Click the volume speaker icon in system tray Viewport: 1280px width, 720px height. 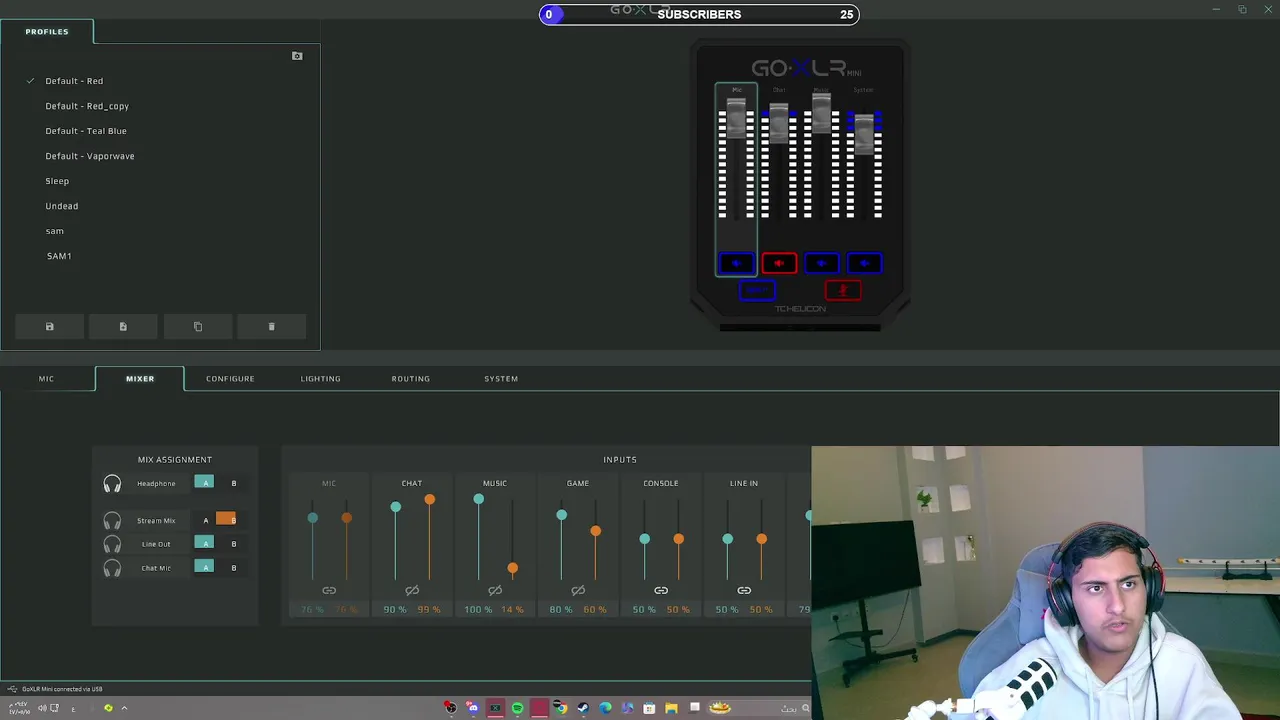(x=42, y=708)
